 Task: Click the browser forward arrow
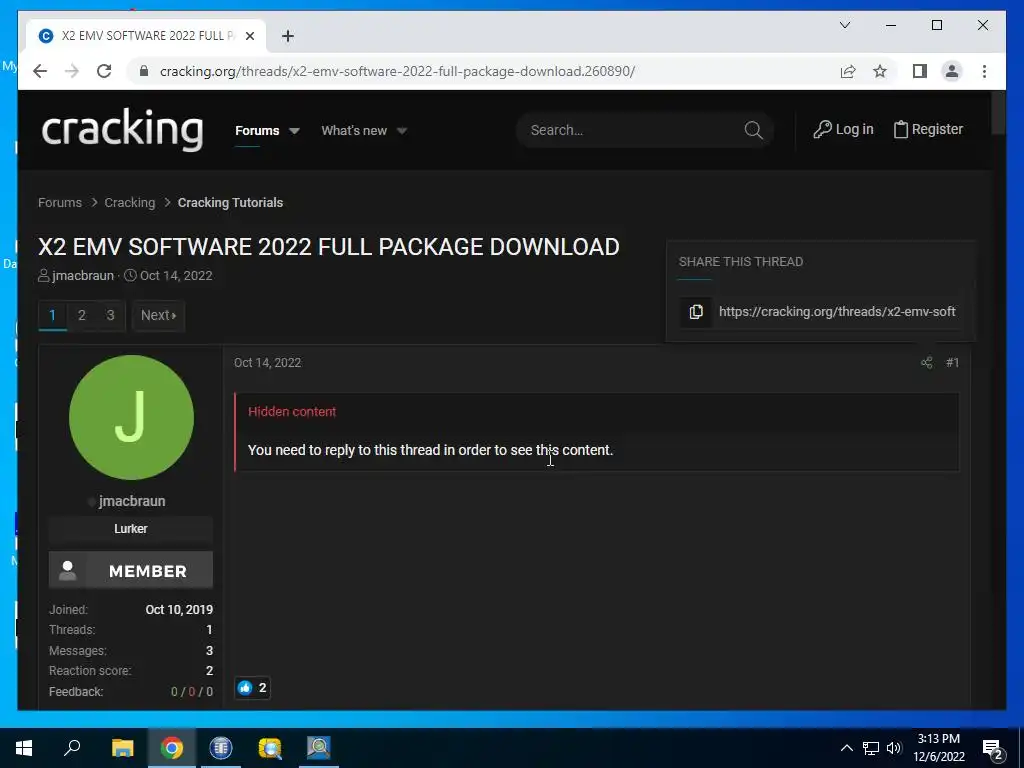click(72, 71)
